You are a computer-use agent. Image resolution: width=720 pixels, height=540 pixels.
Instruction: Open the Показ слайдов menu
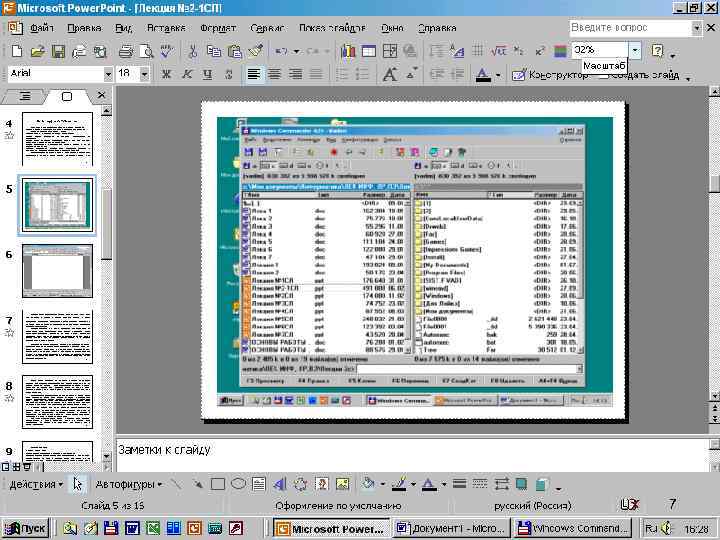332,28
